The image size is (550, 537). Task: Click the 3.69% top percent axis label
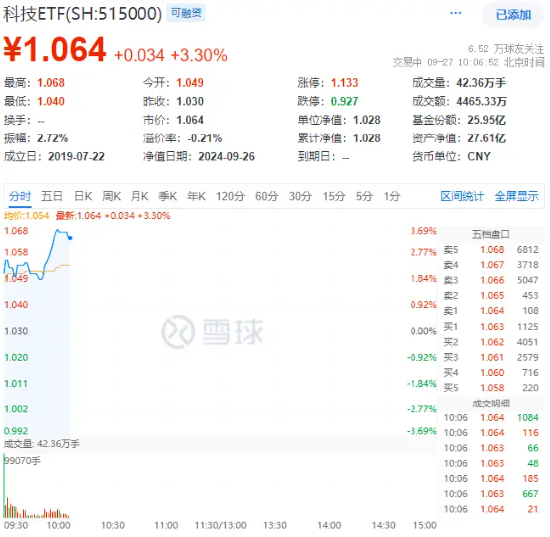[423, 231]
